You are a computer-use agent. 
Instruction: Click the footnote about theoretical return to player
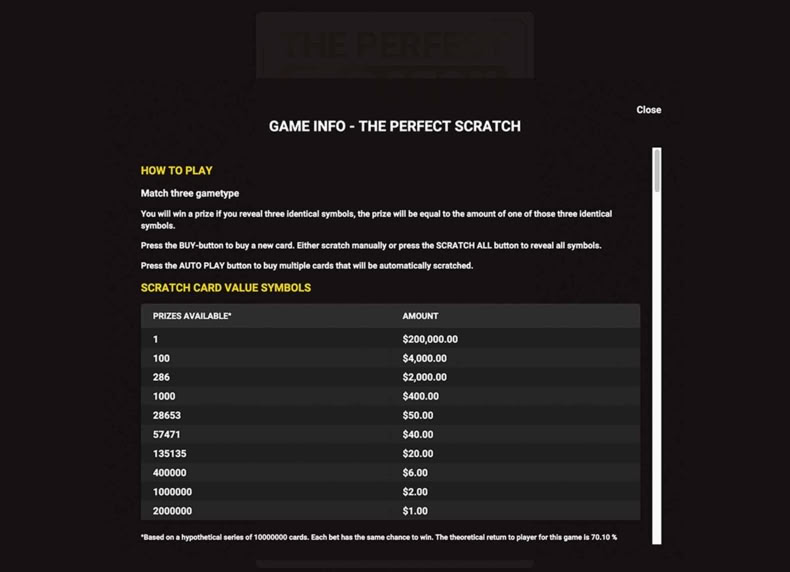pyautogui.click(x=379, y=537)
